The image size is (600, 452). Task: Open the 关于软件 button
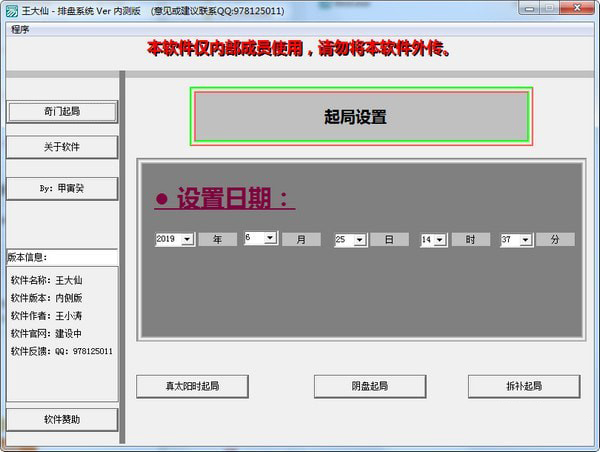[62, 147]
